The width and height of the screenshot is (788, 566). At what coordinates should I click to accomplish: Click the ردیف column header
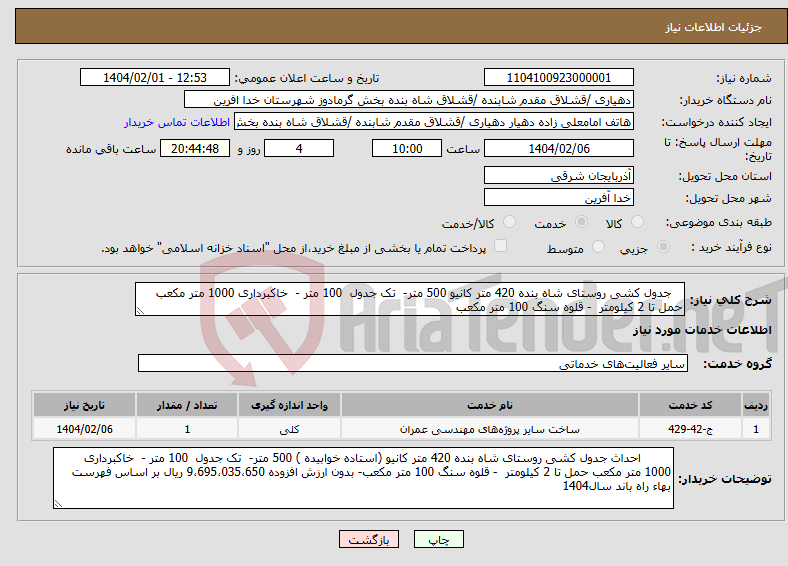point(756,405)
